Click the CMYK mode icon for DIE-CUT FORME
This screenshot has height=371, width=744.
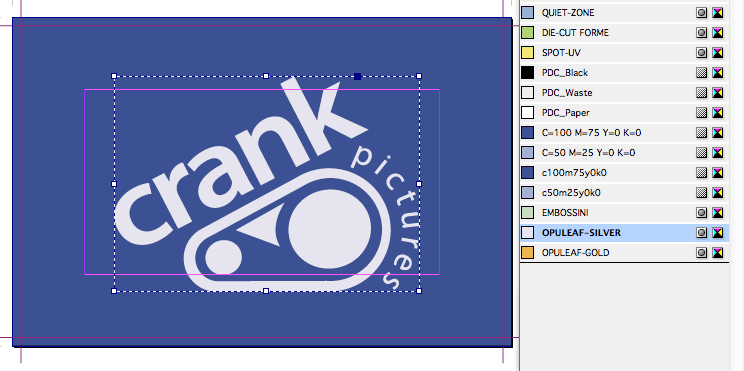718,33
